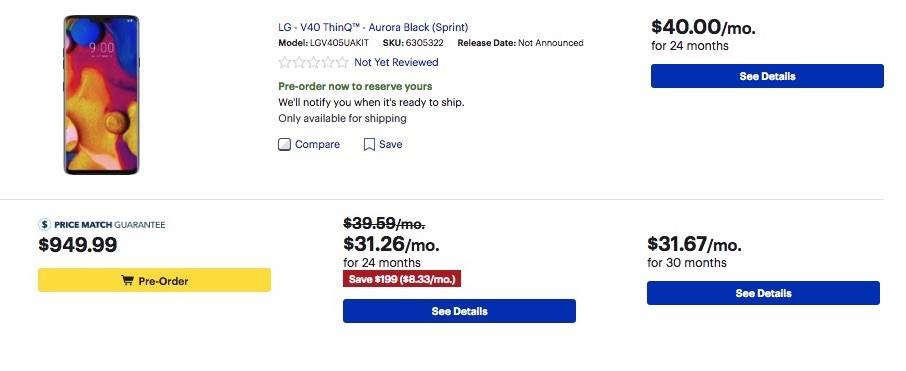
Task: Click the fifth rating star
Action: [x=342, y=62]
